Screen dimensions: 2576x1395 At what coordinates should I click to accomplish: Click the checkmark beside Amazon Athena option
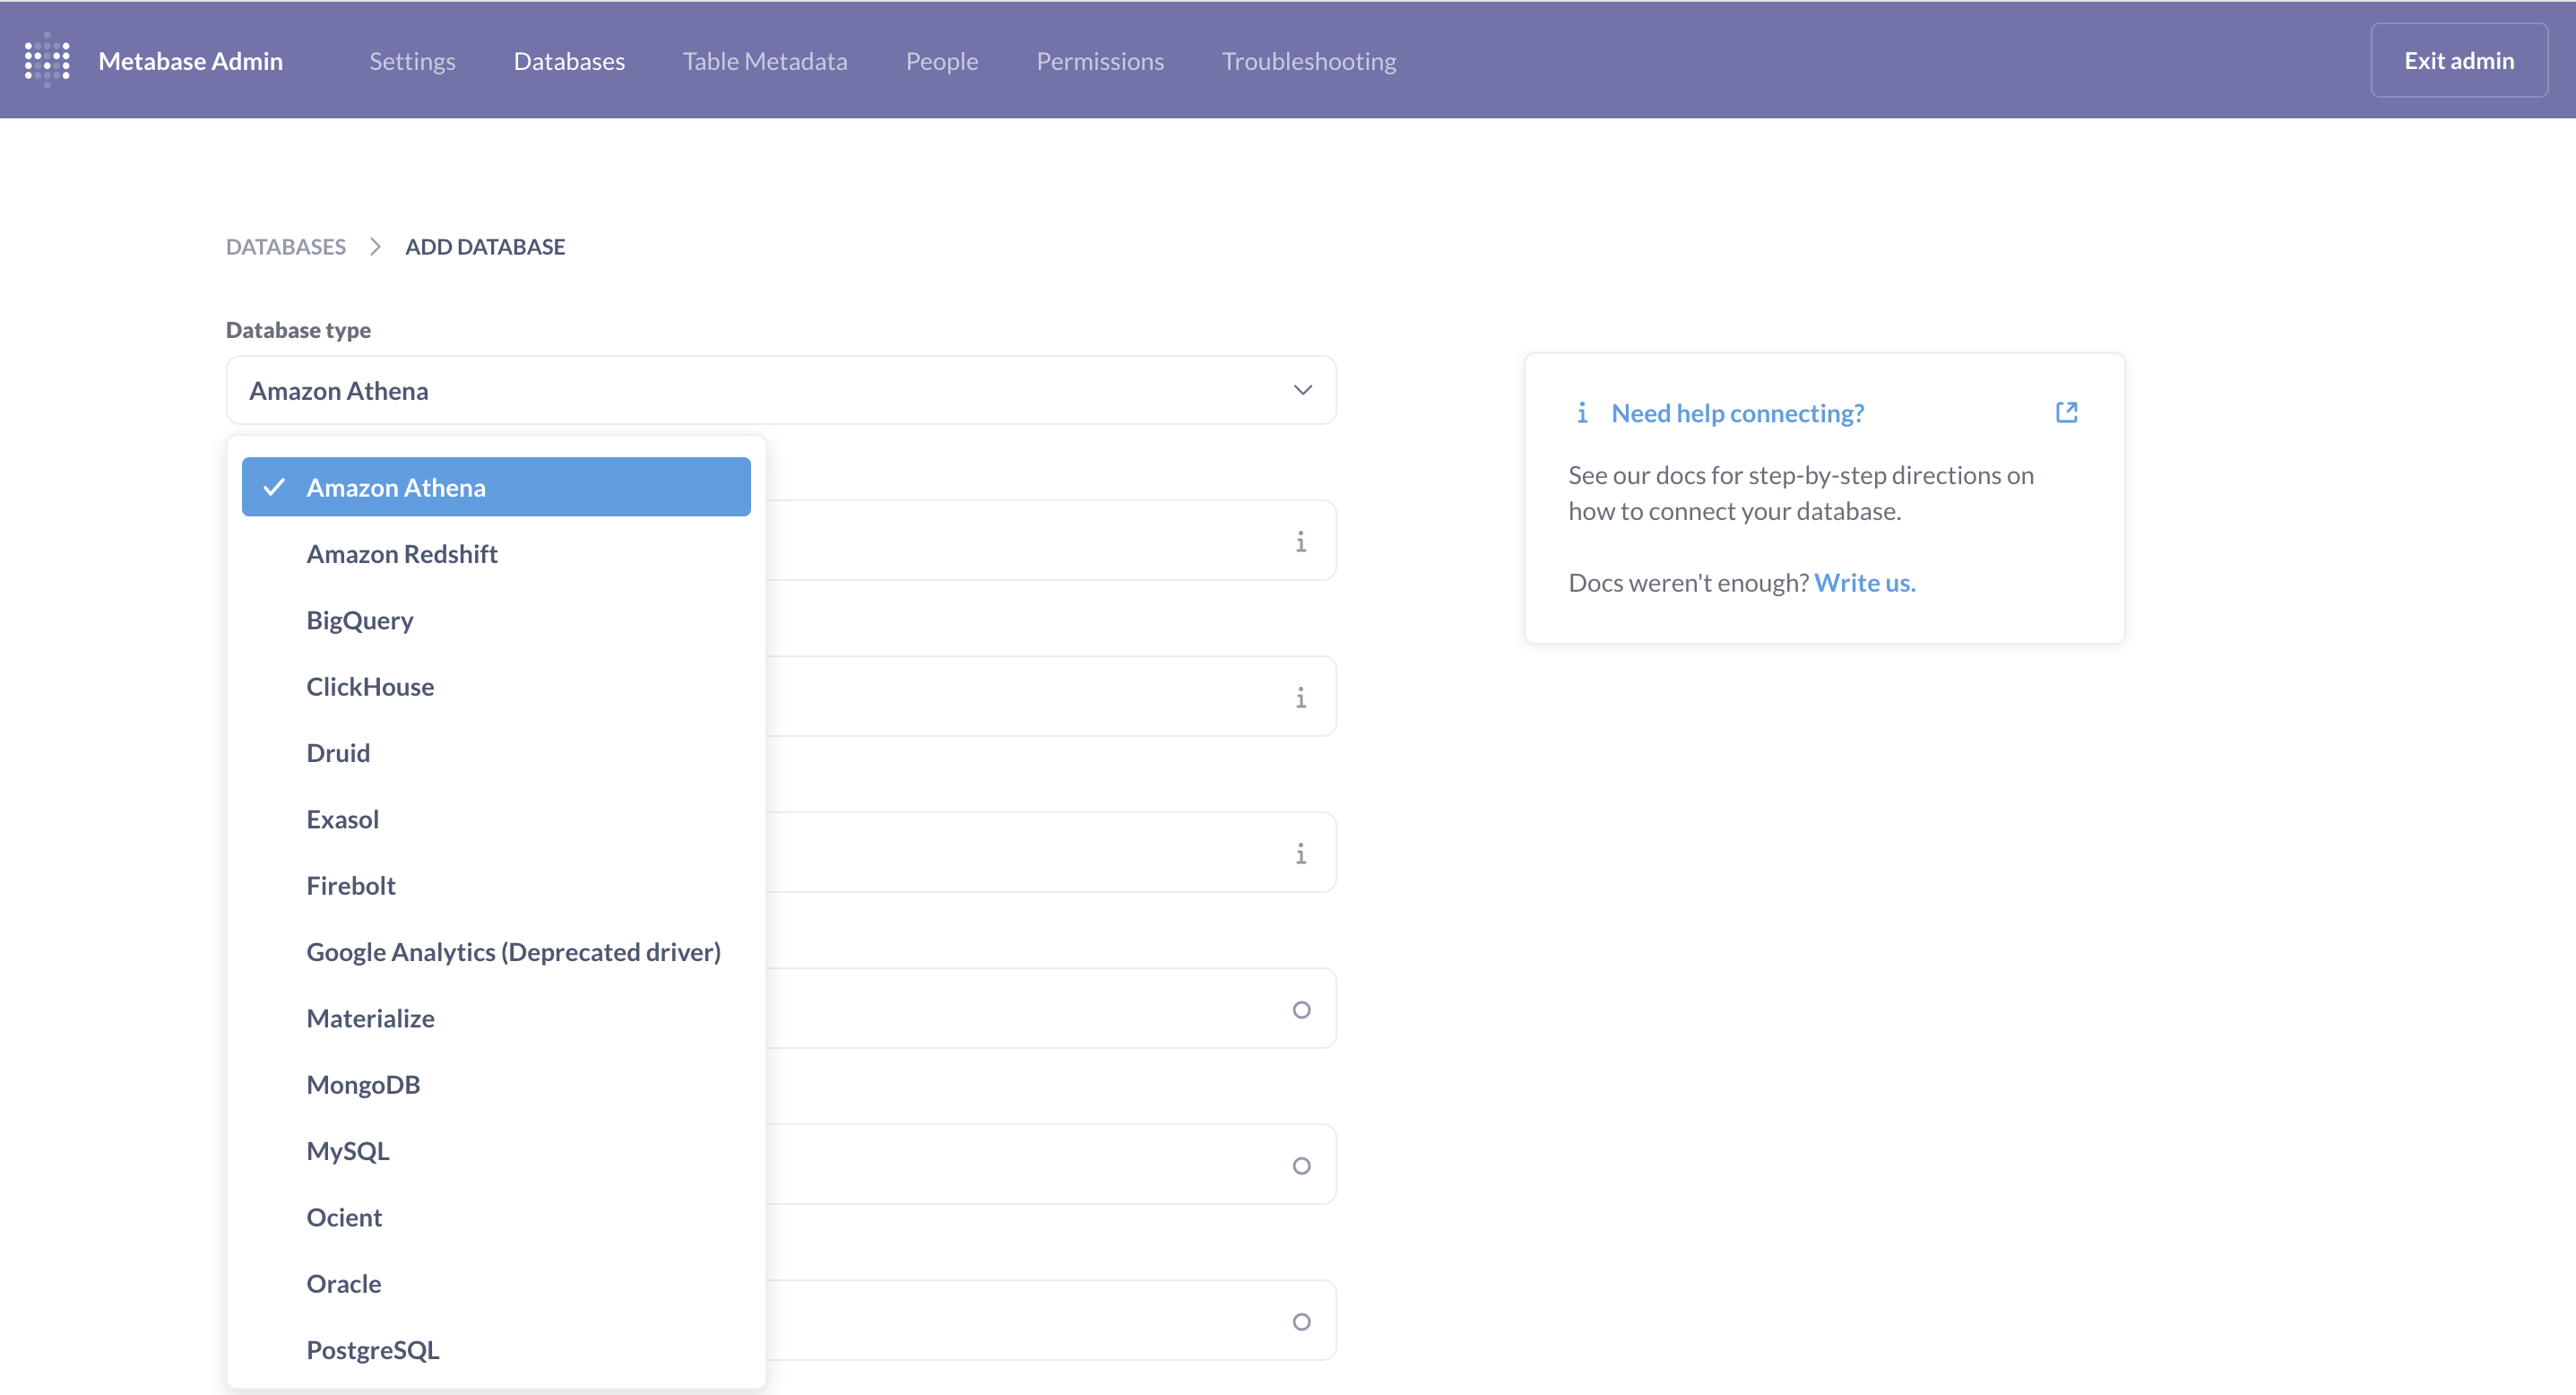coord(274,487)
